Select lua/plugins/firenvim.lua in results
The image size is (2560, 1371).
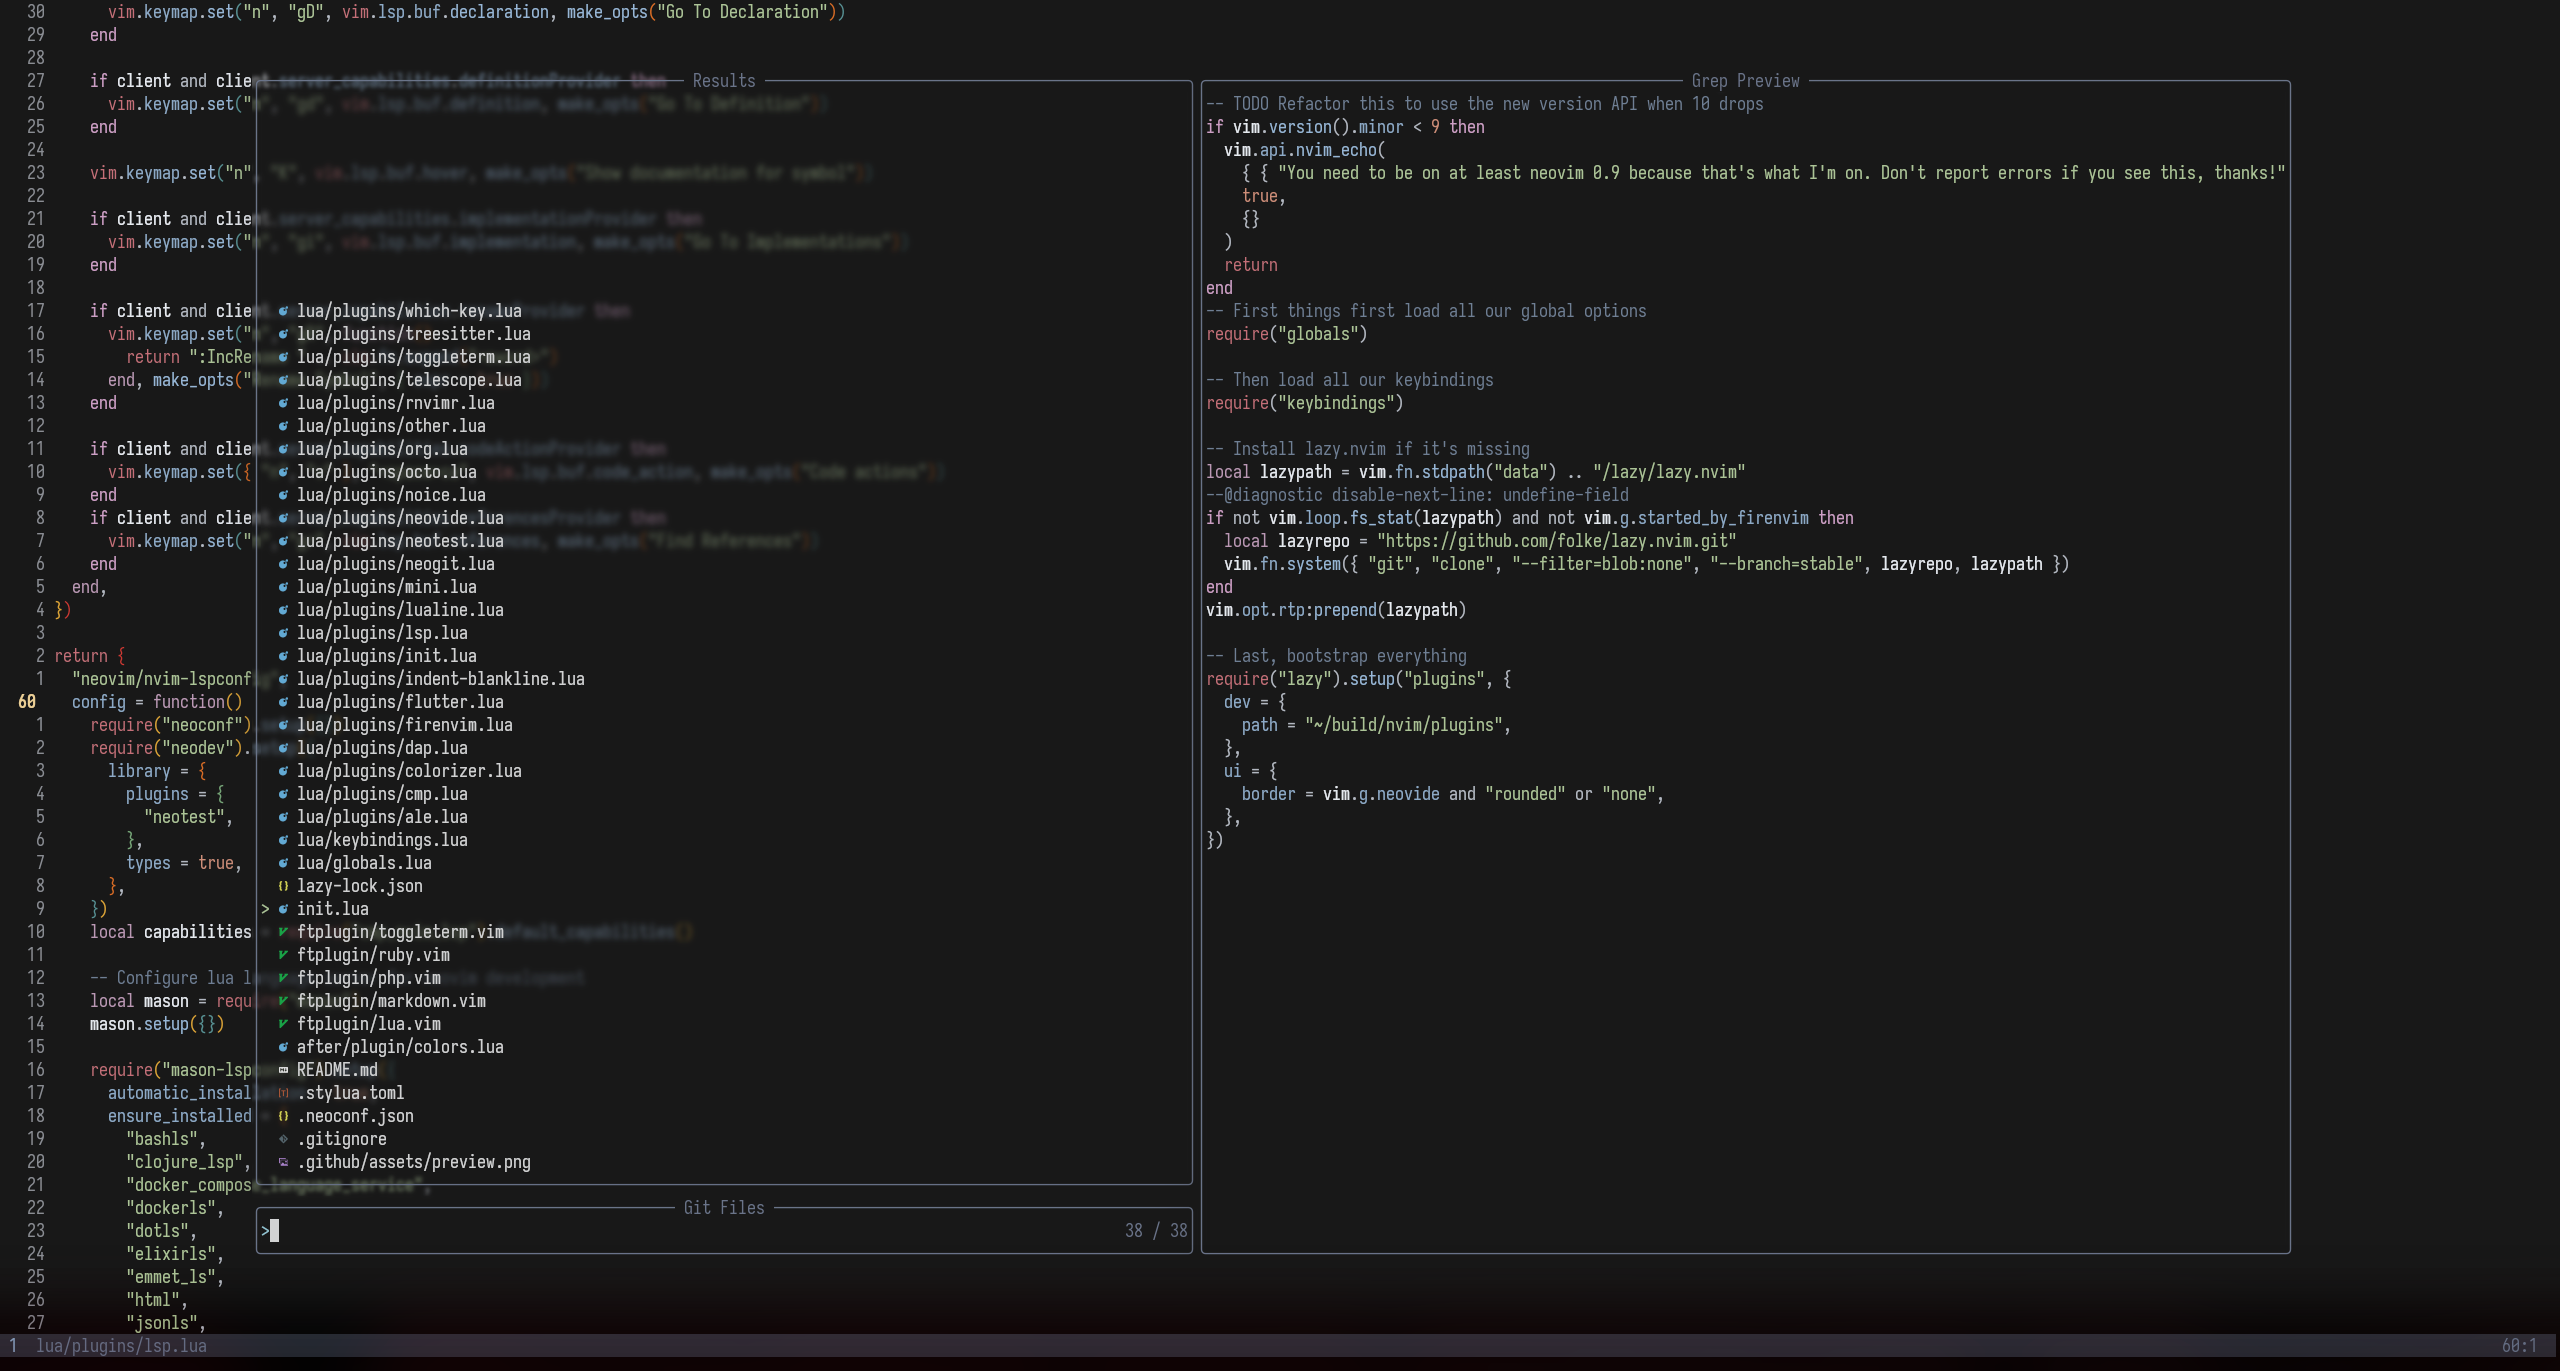point(404,725)
